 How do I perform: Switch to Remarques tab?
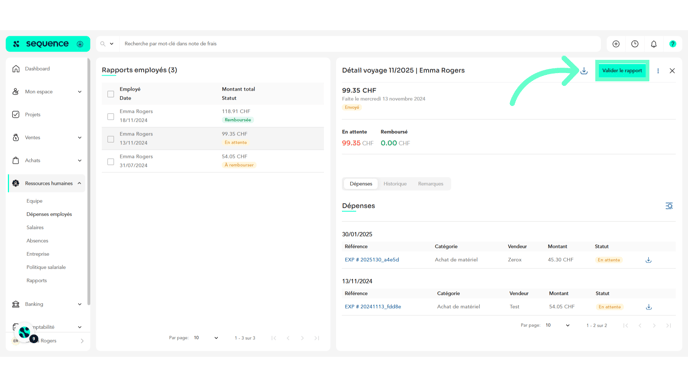430,184
